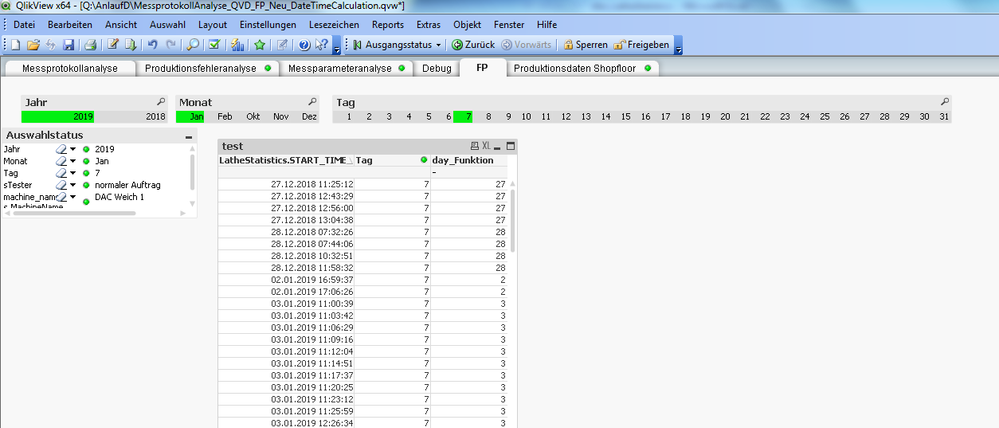999x428 pixels.
Task: Click the Open folder toolbar icon
Action: pyautogui.click(x=33, y=45)
